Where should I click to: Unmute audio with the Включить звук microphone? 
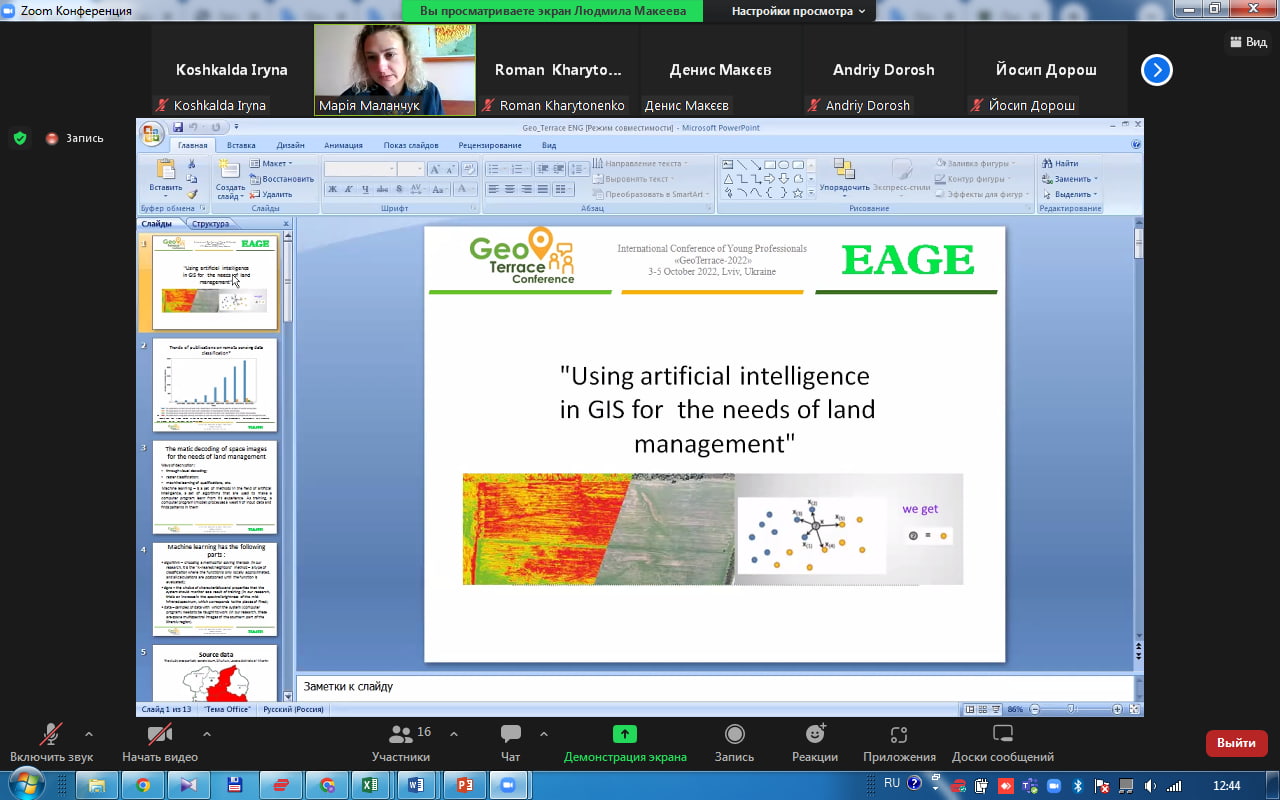(x=52, y=743)
